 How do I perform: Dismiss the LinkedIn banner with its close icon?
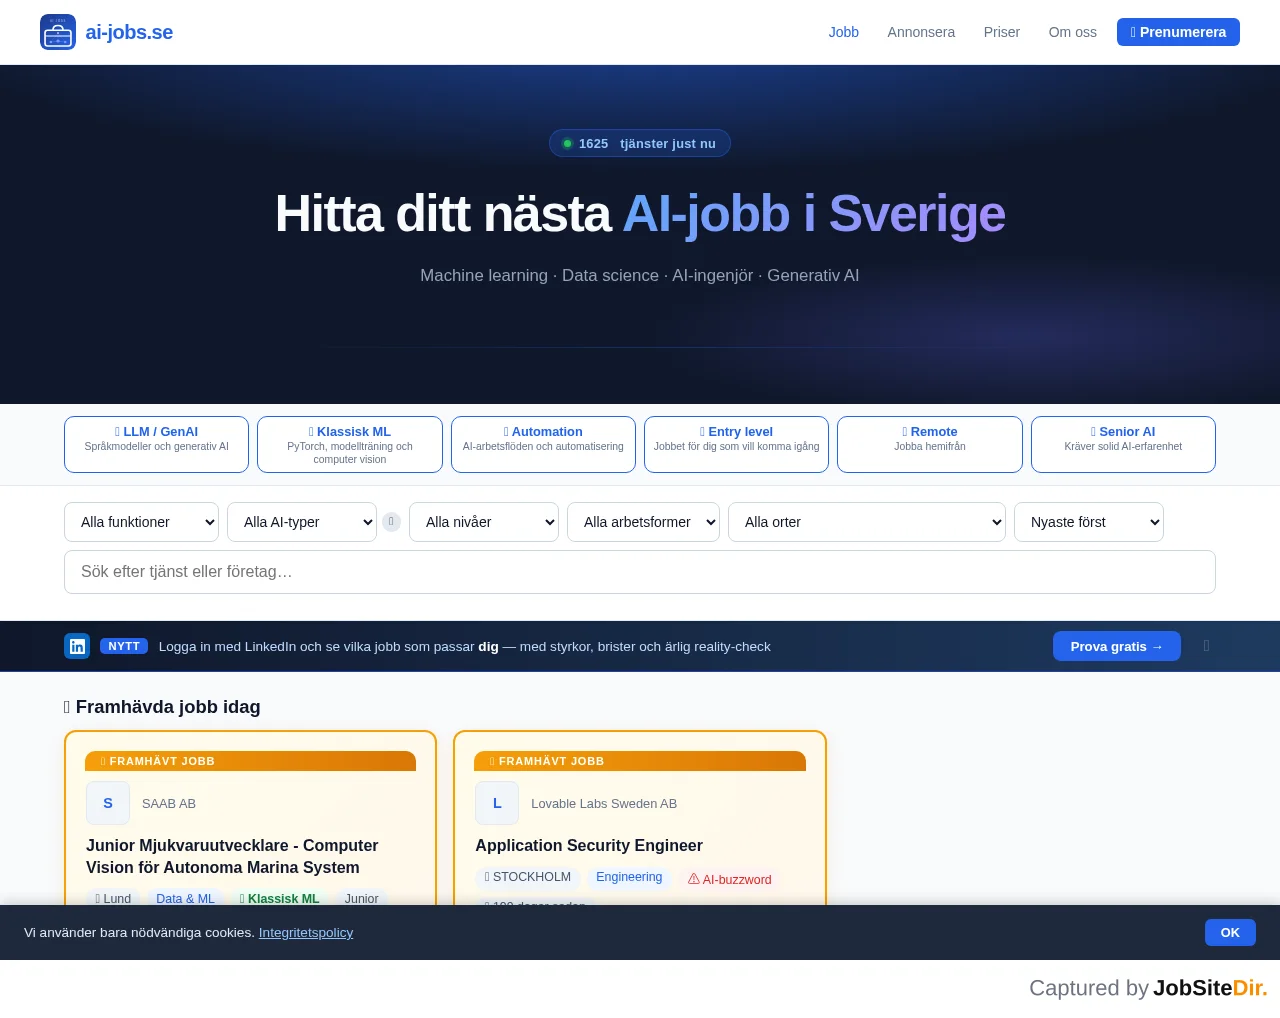tap(1206, 646)
